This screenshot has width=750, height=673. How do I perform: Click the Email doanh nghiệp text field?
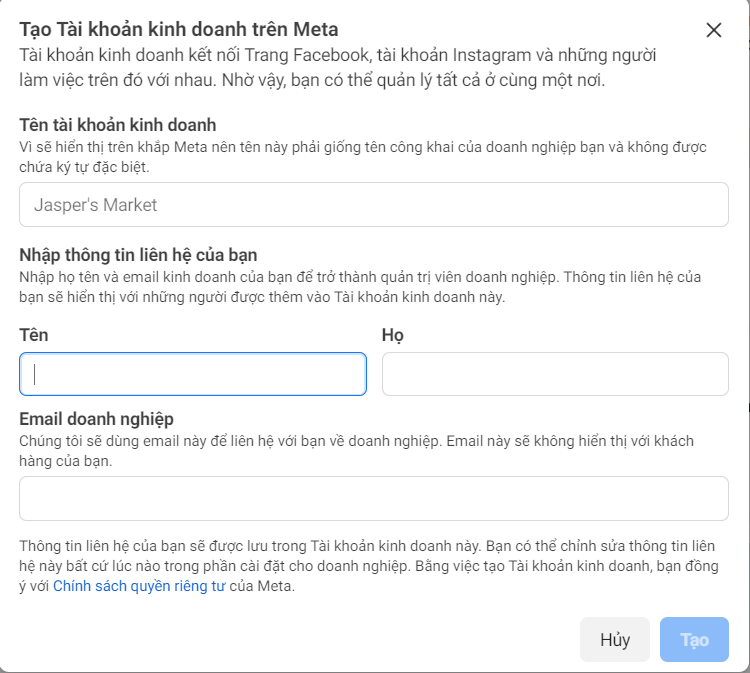373,498
